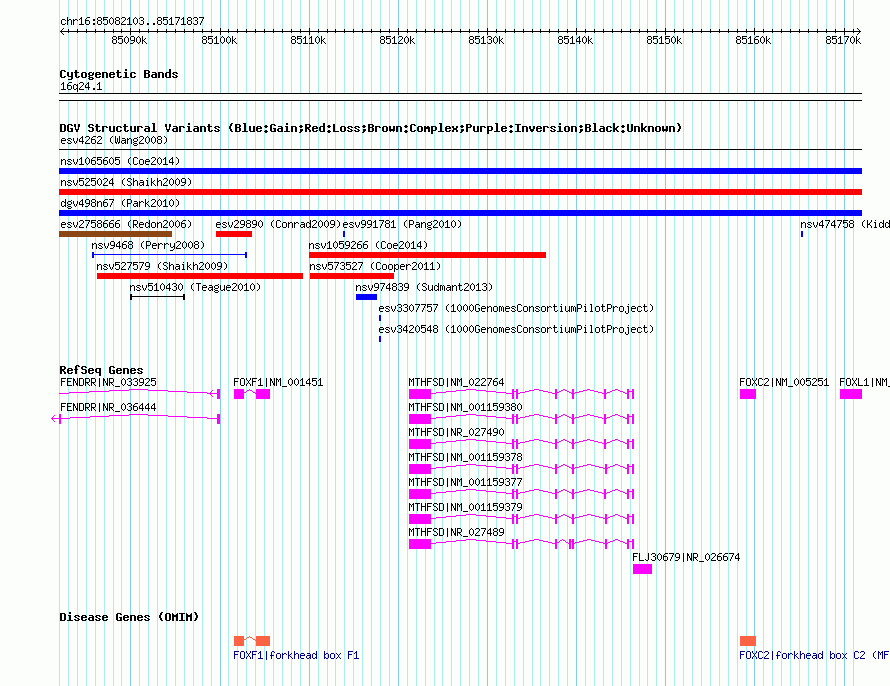Click the 85090k ruler position

click(x=129, y=40)
